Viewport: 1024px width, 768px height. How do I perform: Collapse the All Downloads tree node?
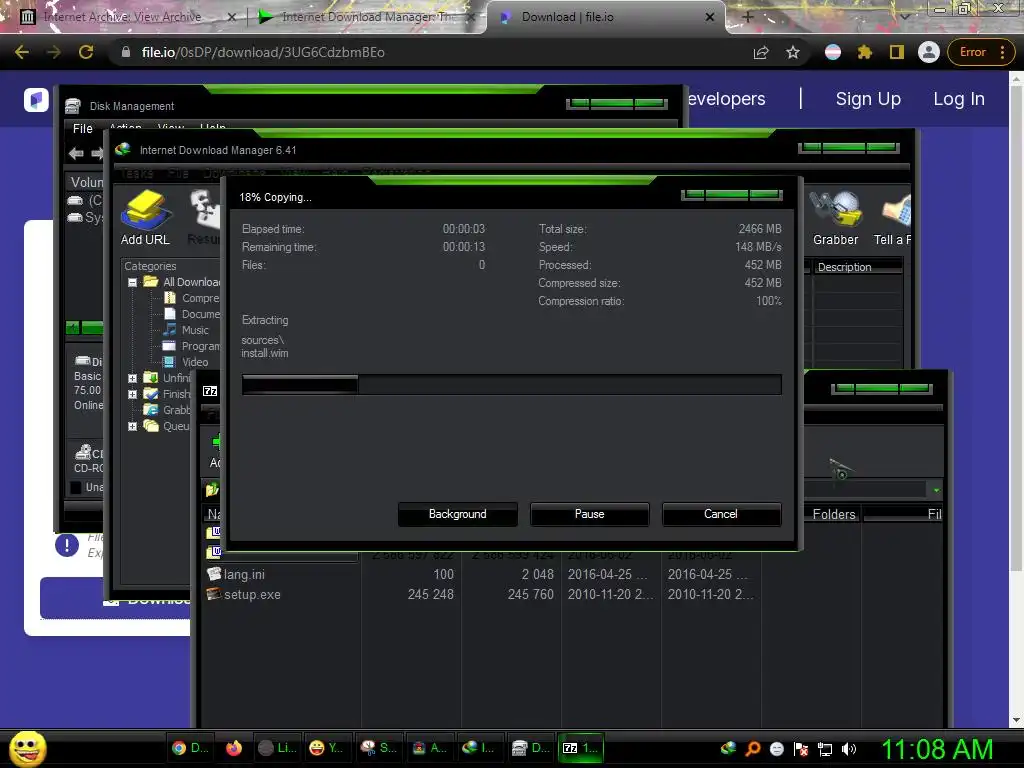coord(133,283)
